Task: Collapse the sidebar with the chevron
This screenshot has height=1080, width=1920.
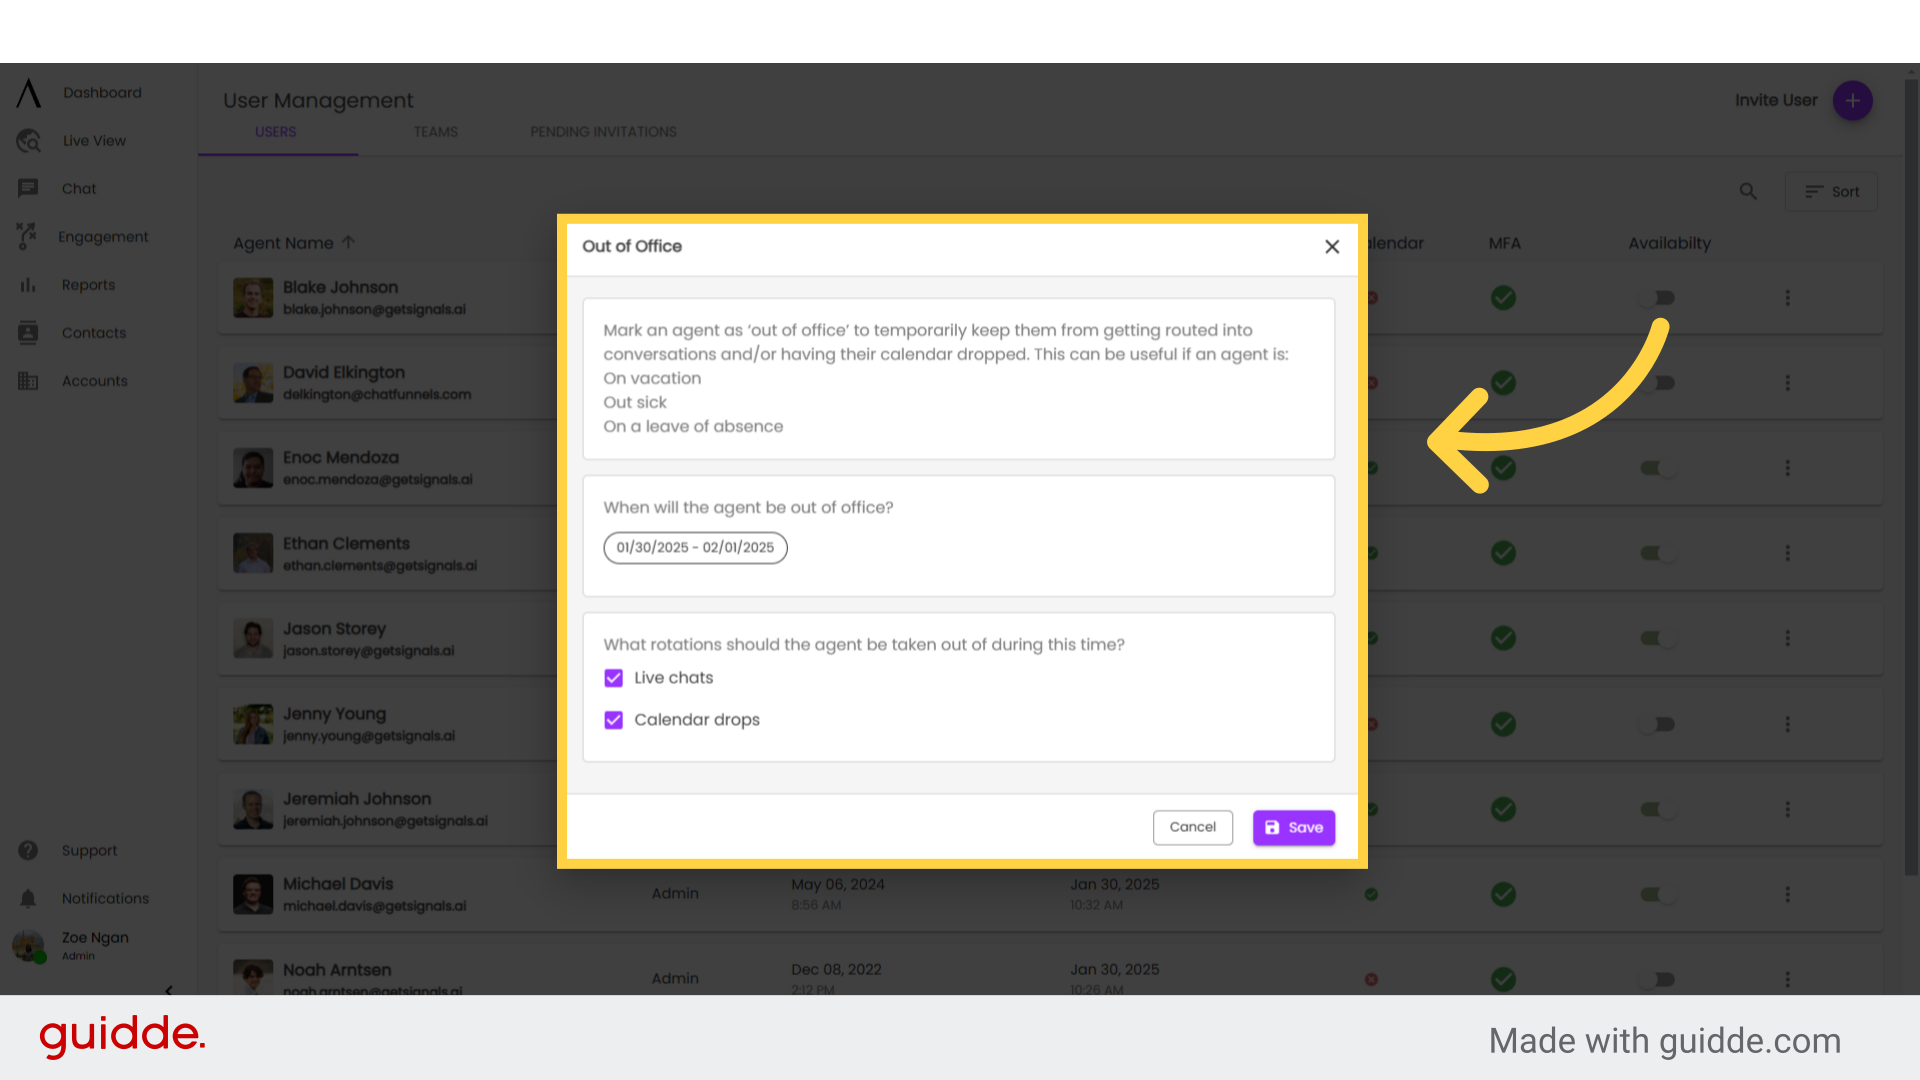Action: (x=169, y=990)
